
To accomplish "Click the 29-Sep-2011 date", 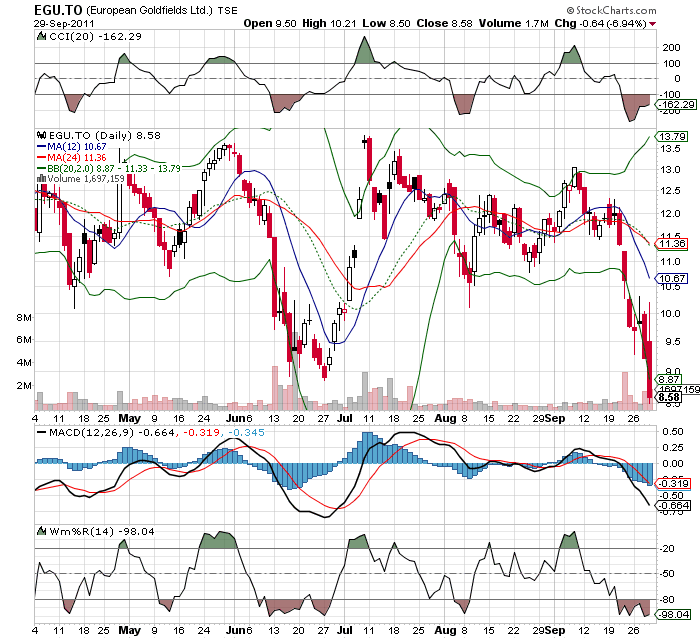I will (x=64, y=23).
